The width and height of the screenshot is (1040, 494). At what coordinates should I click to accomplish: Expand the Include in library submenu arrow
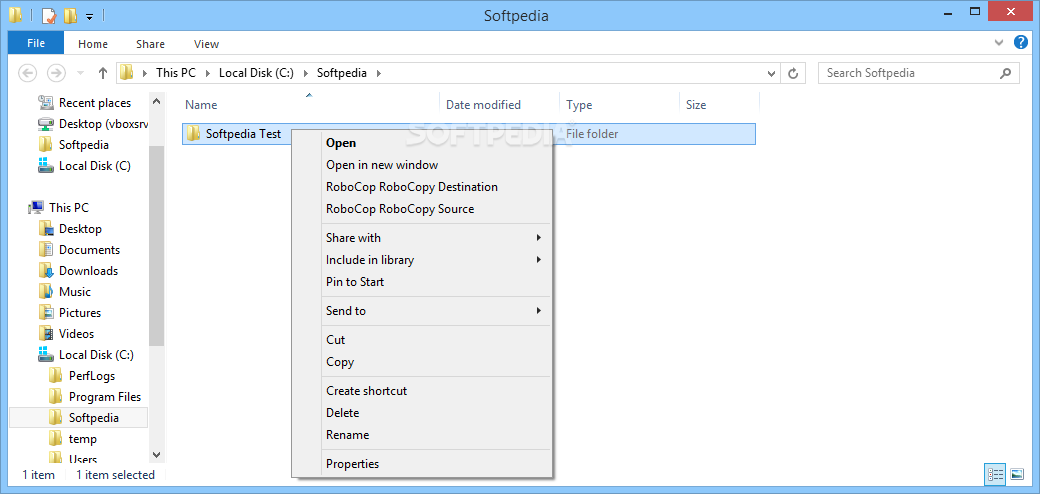539,260
